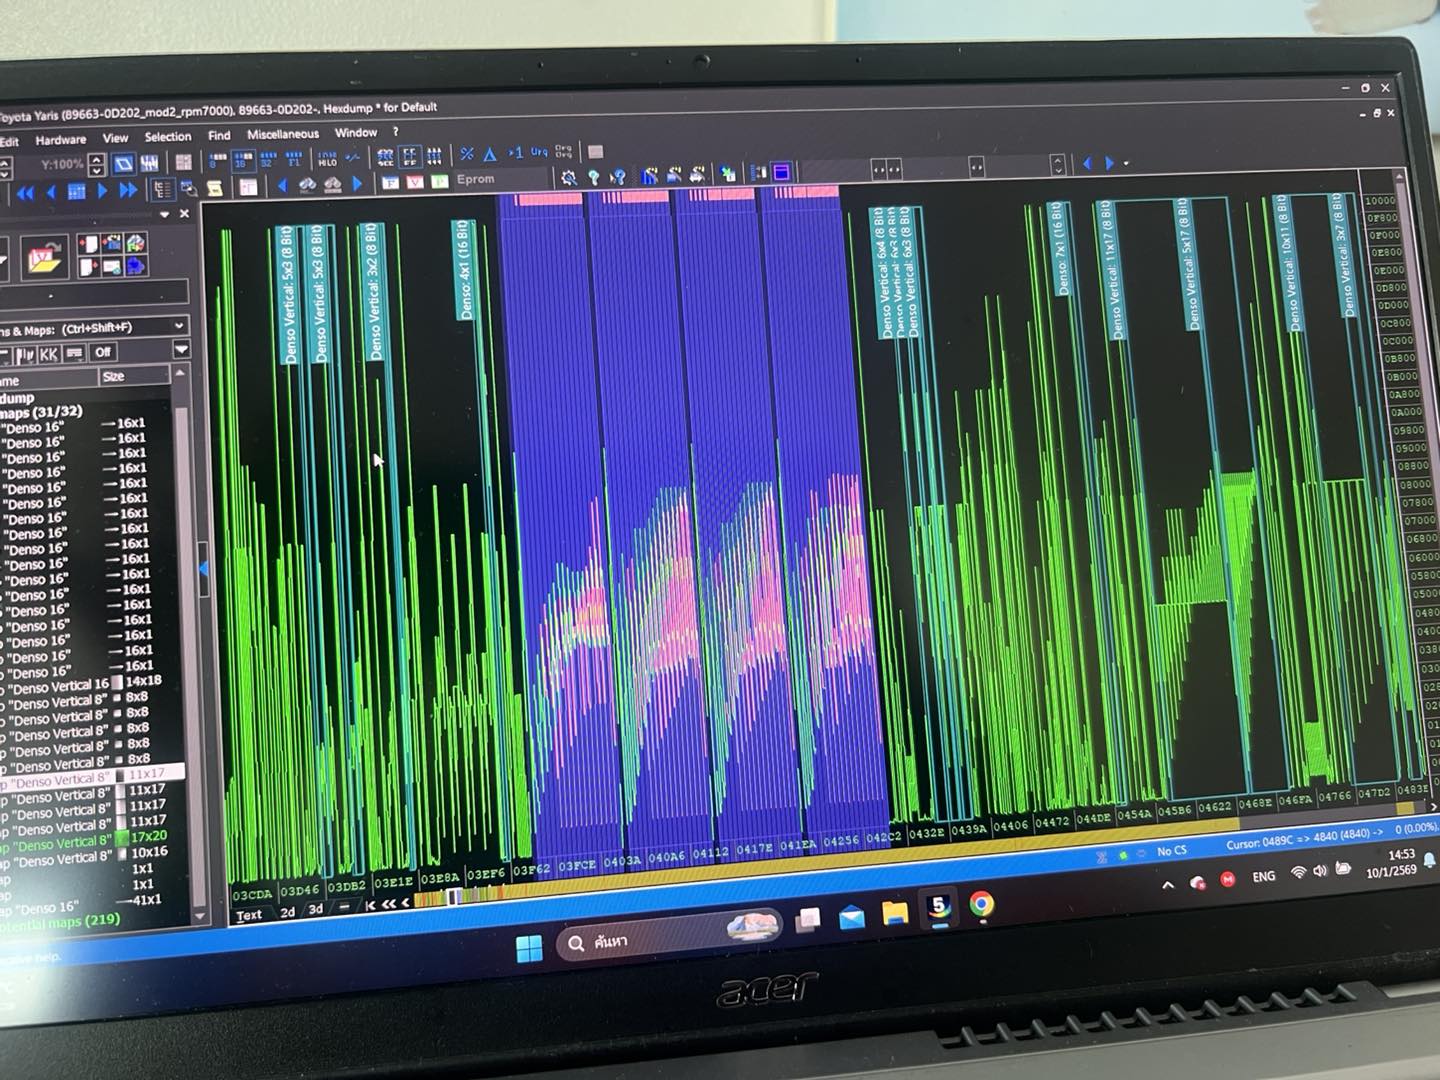1440x1080 pixels.
Task: Click the 'Denso: 7x1 (16 Bit)' map label
Action: point(1058,248)
